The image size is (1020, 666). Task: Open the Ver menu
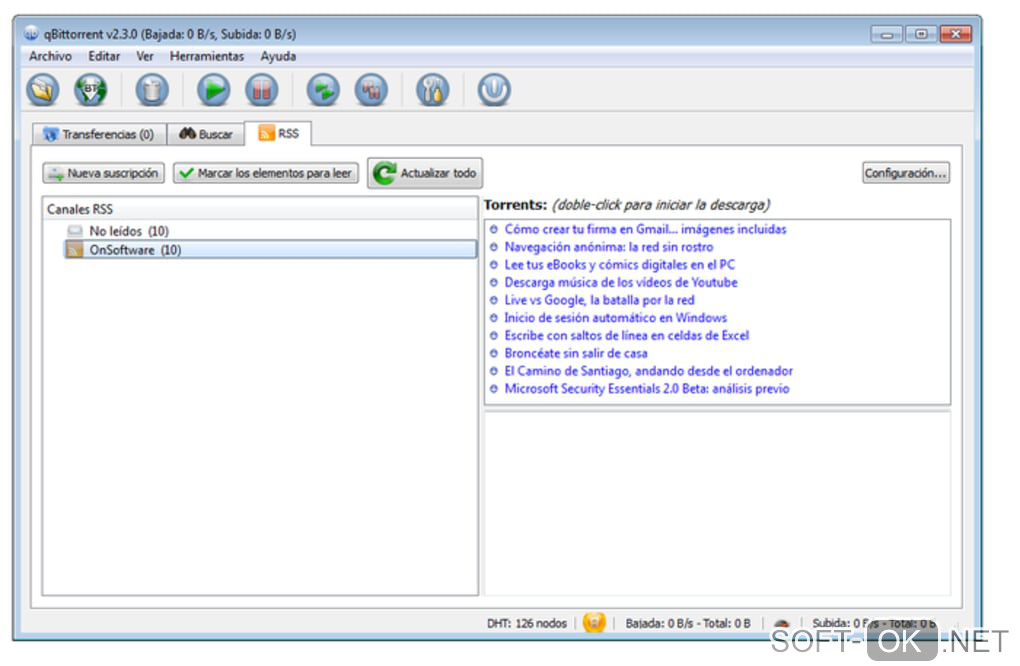[x=144, y=56]
